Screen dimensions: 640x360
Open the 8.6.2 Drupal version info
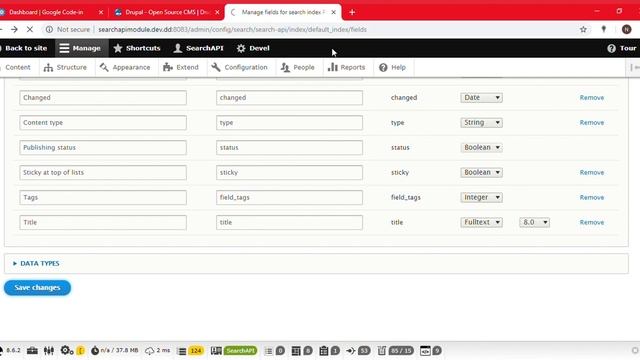11,350
